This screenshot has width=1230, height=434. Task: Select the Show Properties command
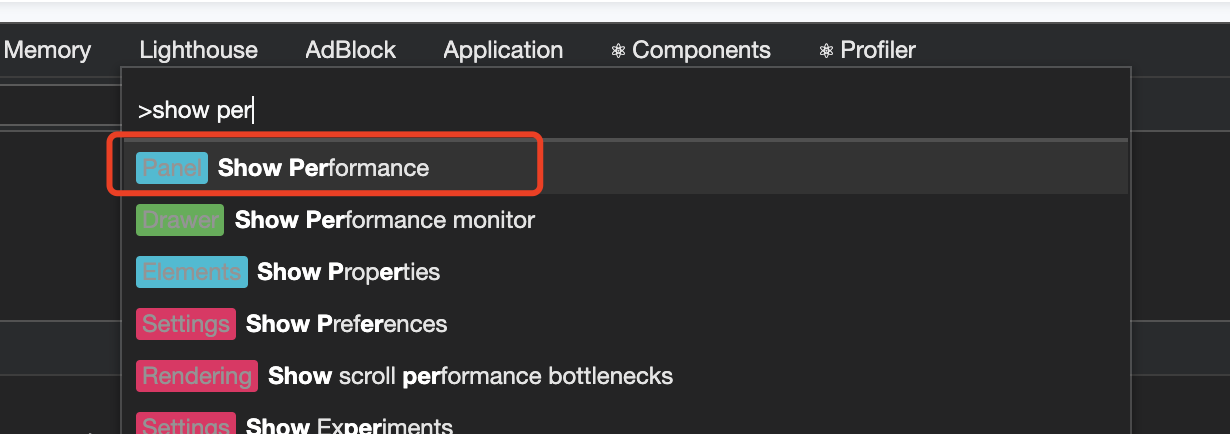[348, 272]
